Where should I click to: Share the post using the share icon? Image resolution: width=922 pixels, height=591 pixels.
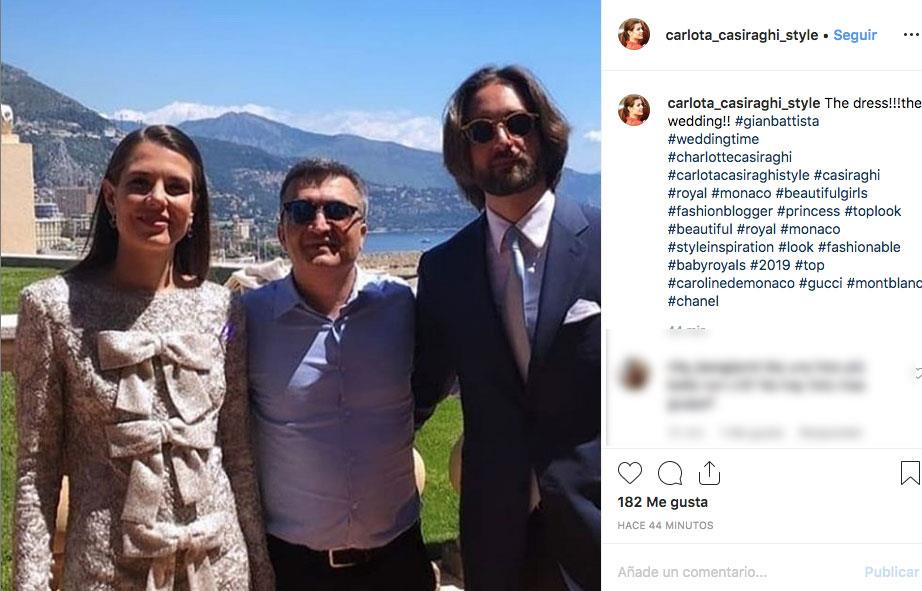pyautogui.click(x=709, y=473)
